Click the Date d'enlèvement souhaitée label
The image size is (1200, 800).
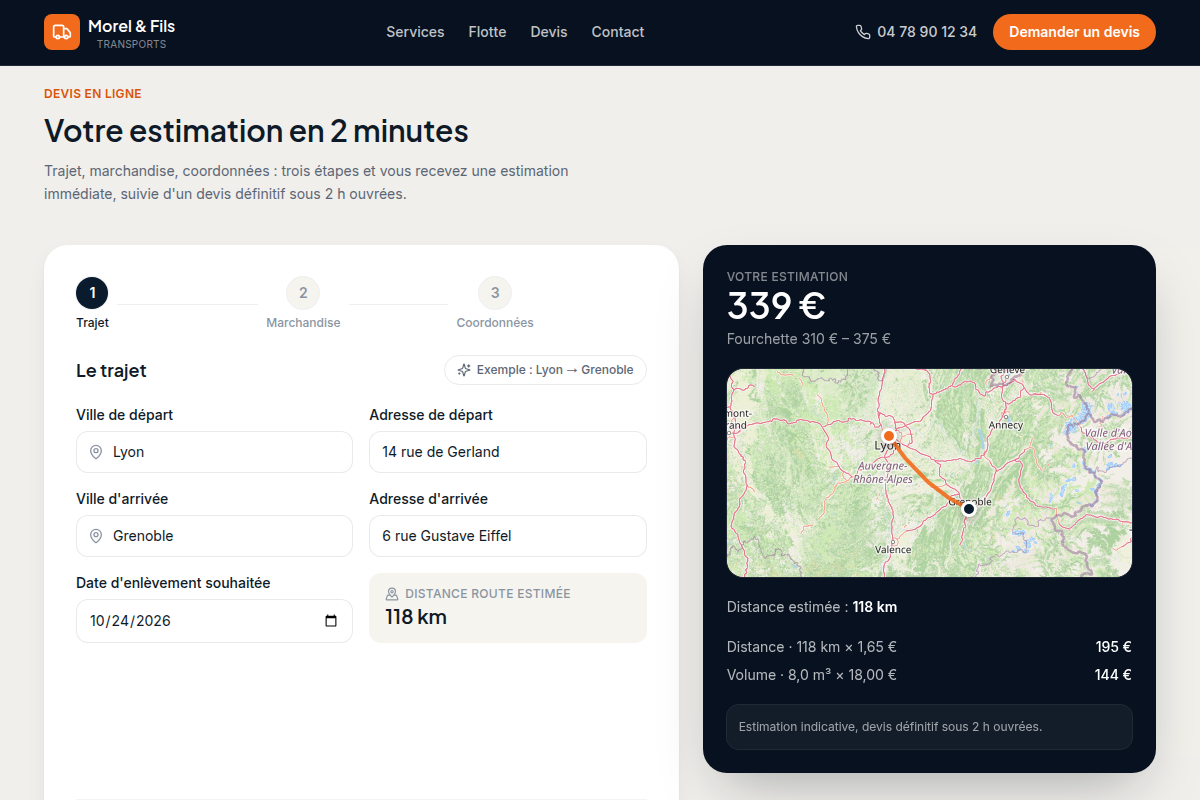(x=173, y=583)
